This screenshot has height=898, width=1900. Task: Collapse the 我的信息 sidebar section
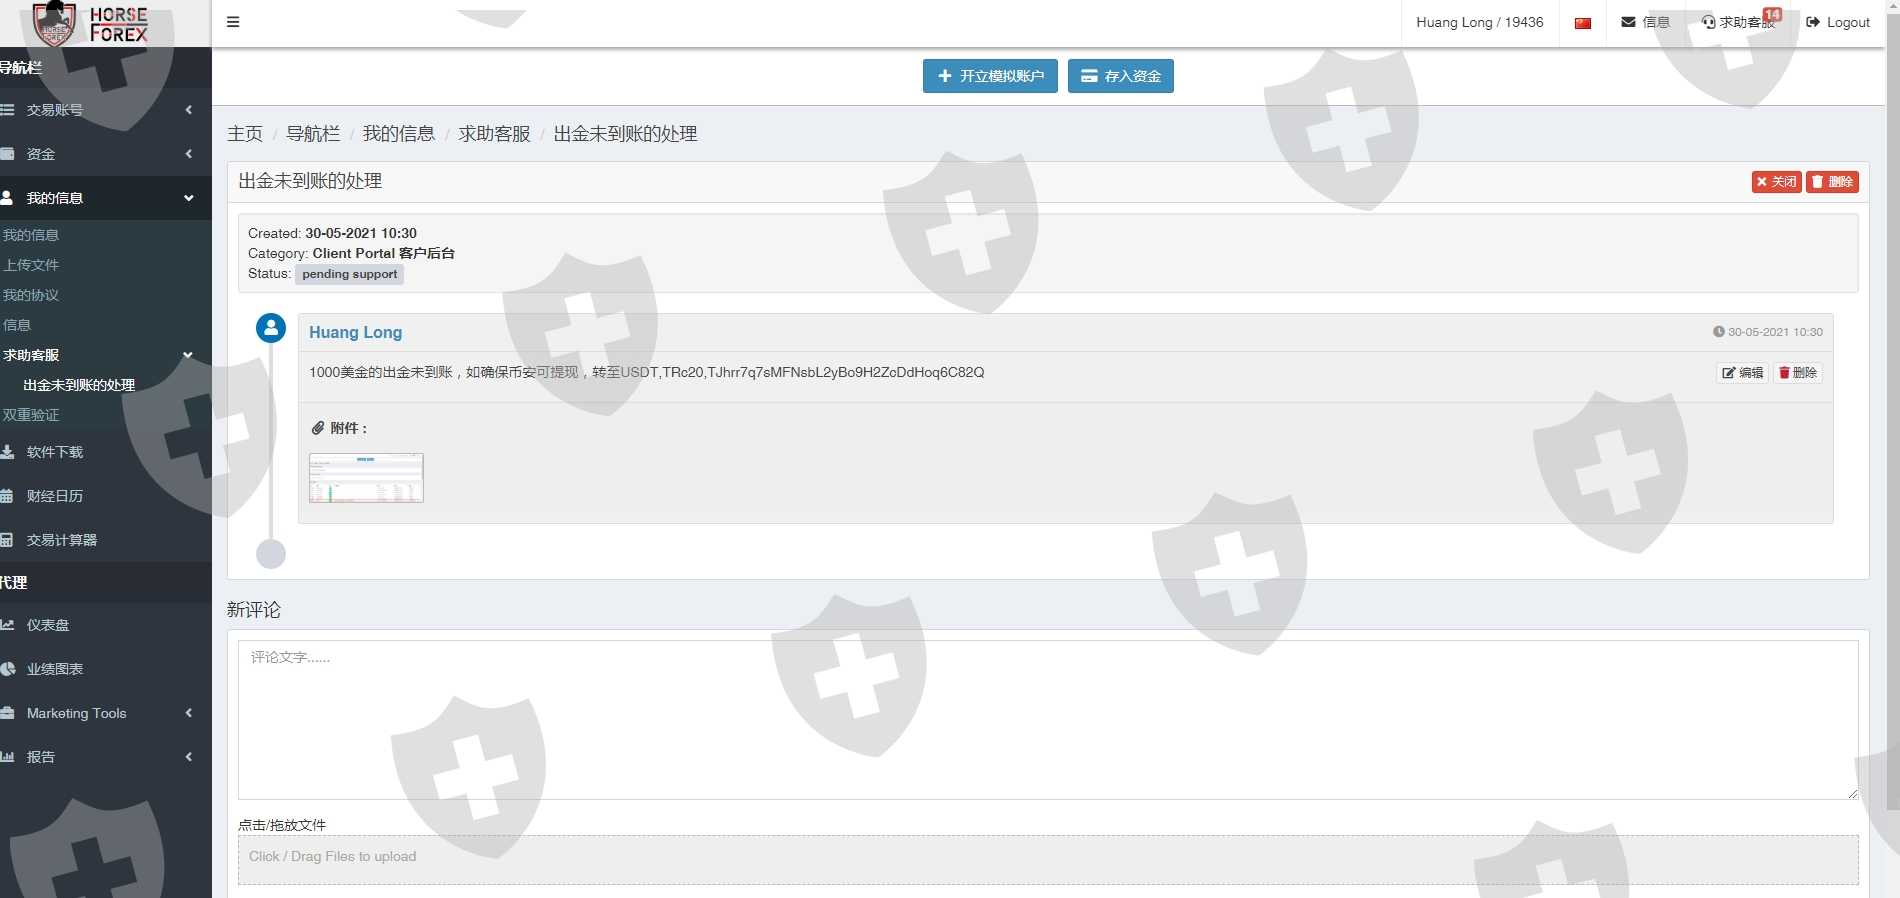point(105,198)
